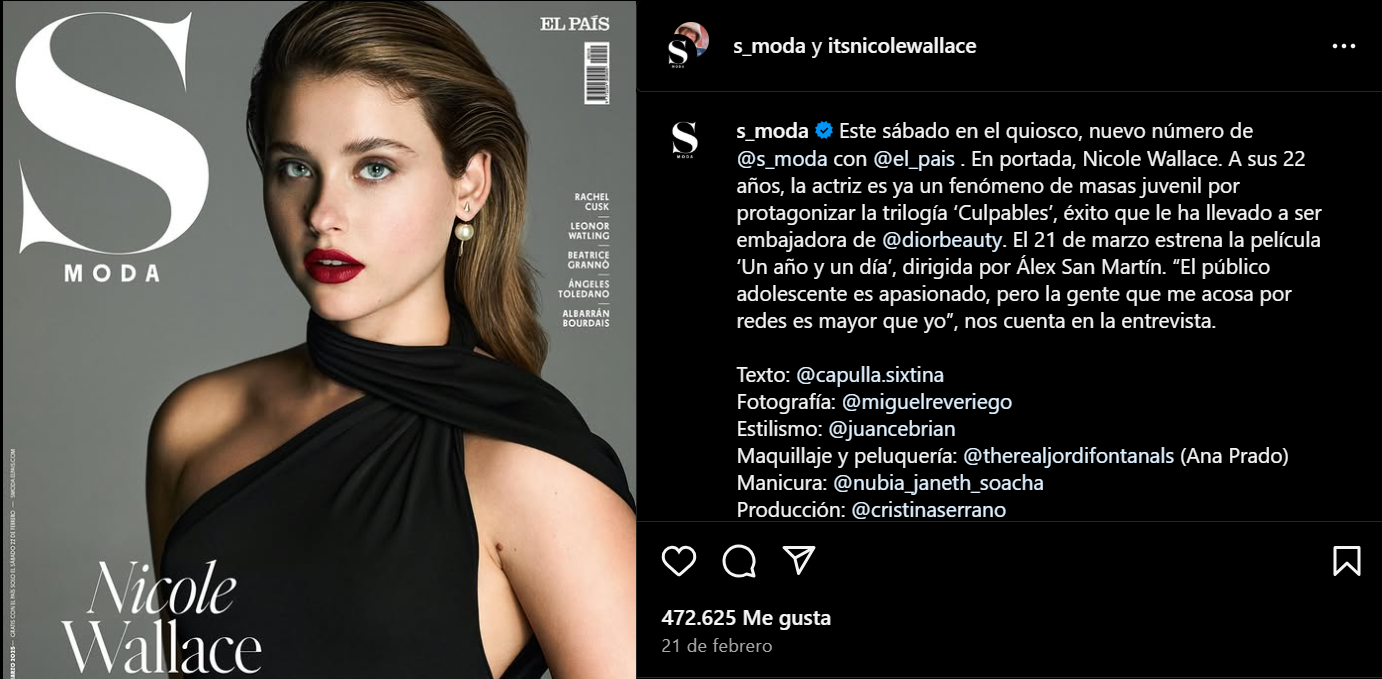This screenshot has width=1382, height=679.
Task: Open @nubia_janeth_soacha manicure credit
Action: (x=938, y=483)
